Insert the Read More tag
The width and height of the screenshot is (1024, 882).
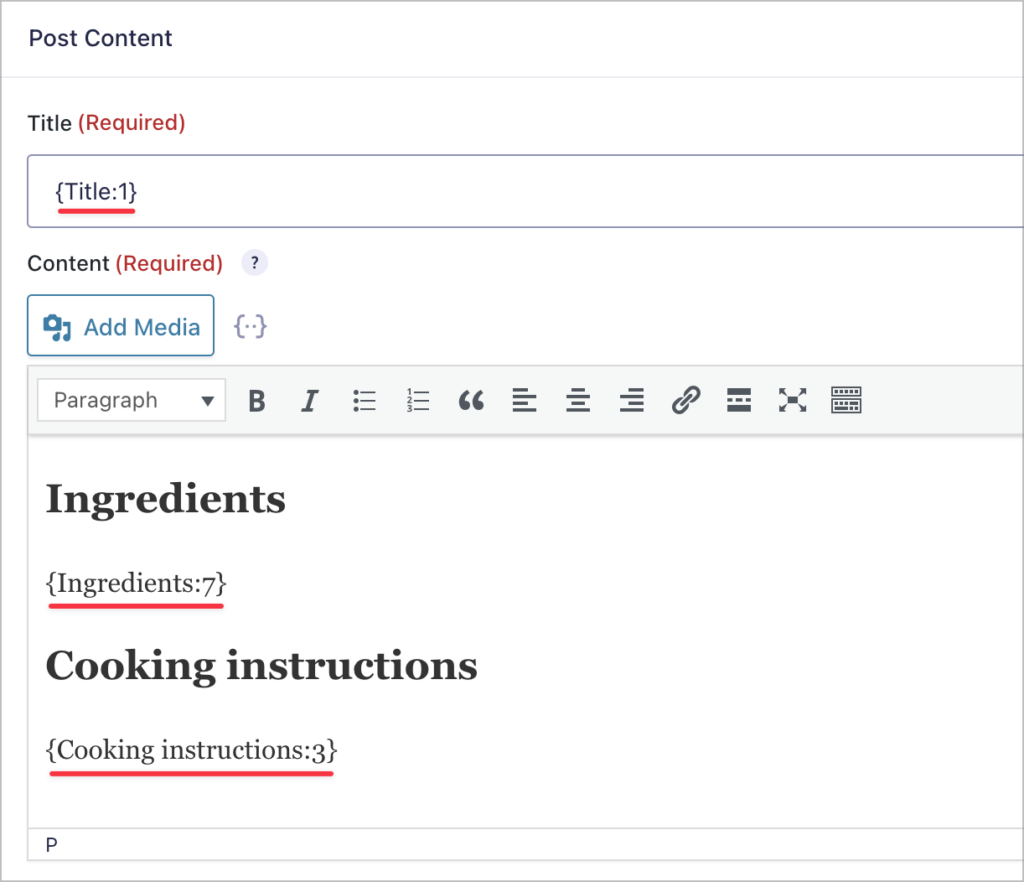[x=739, y=400]
